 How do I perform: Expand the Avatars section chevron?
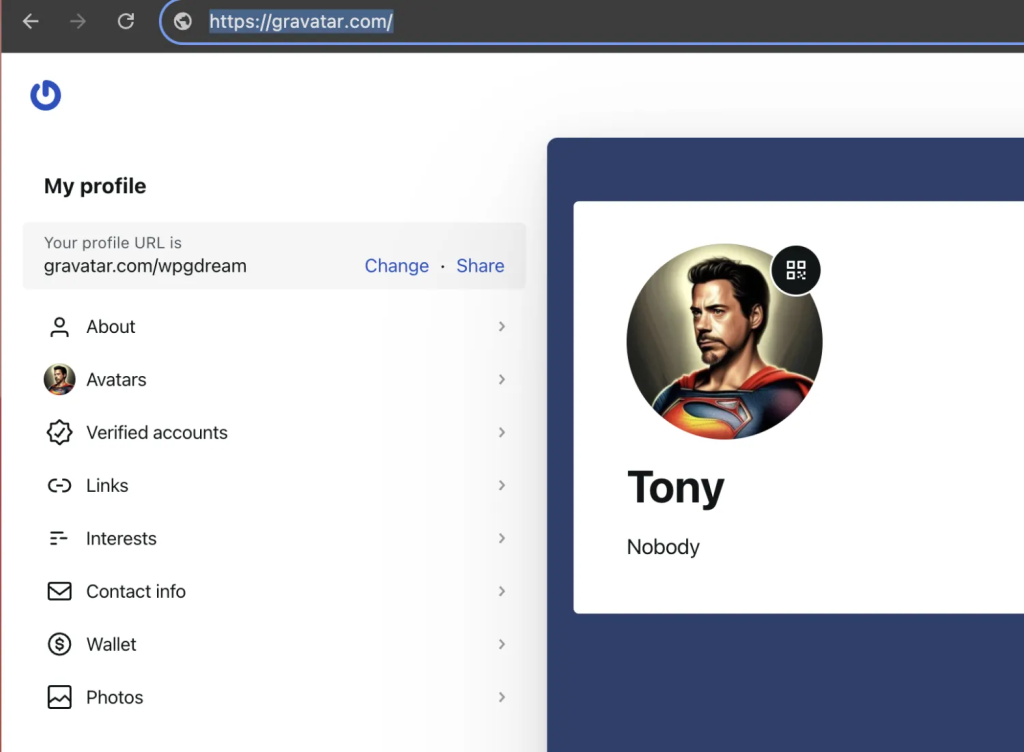[x=502, y=379]
